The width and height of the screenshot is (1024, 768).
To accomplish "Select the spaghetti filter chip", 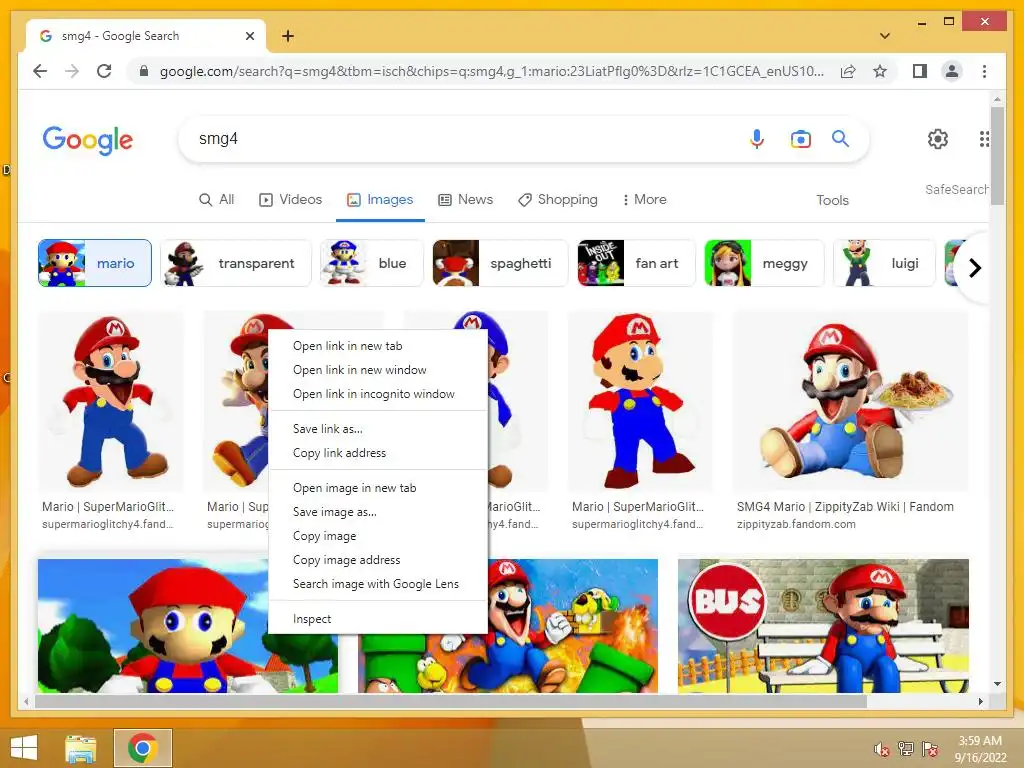I will coord(500,263).
